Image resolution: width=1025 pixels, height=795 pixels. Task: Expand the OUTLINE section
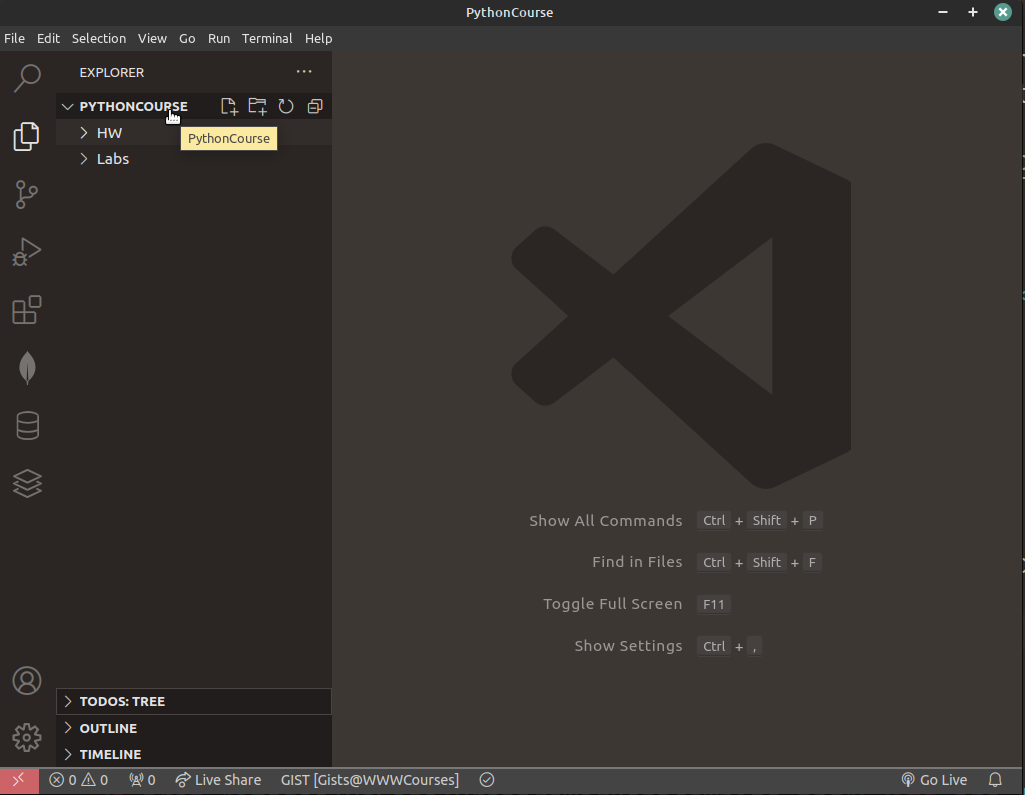point(194,728)
